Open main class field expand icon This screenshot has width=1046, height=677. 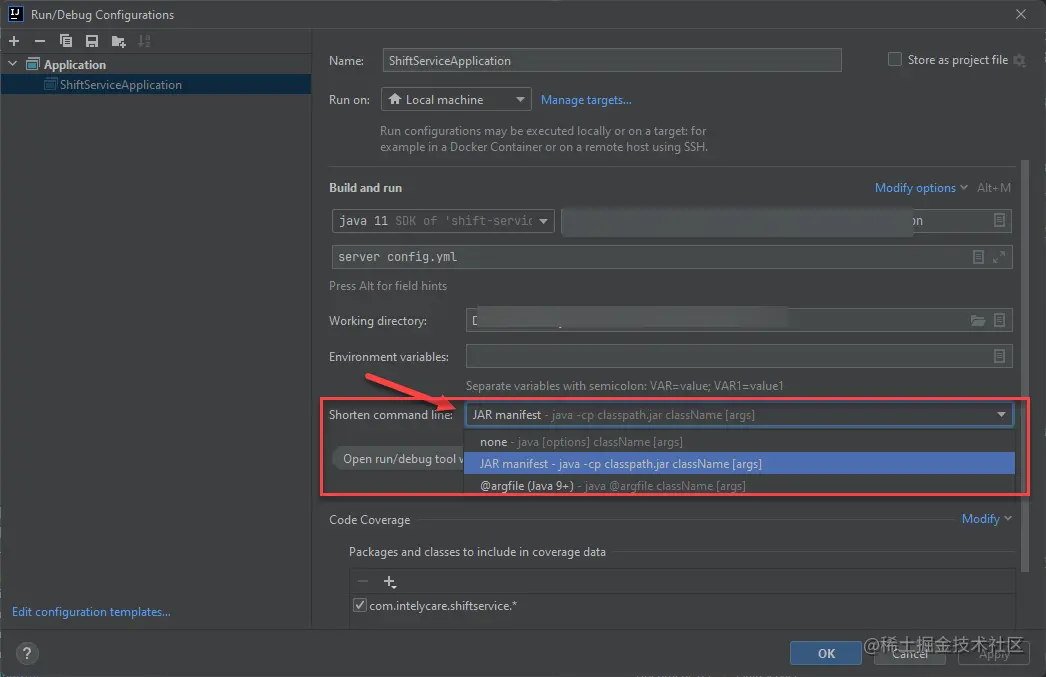[x=999, y=220]
